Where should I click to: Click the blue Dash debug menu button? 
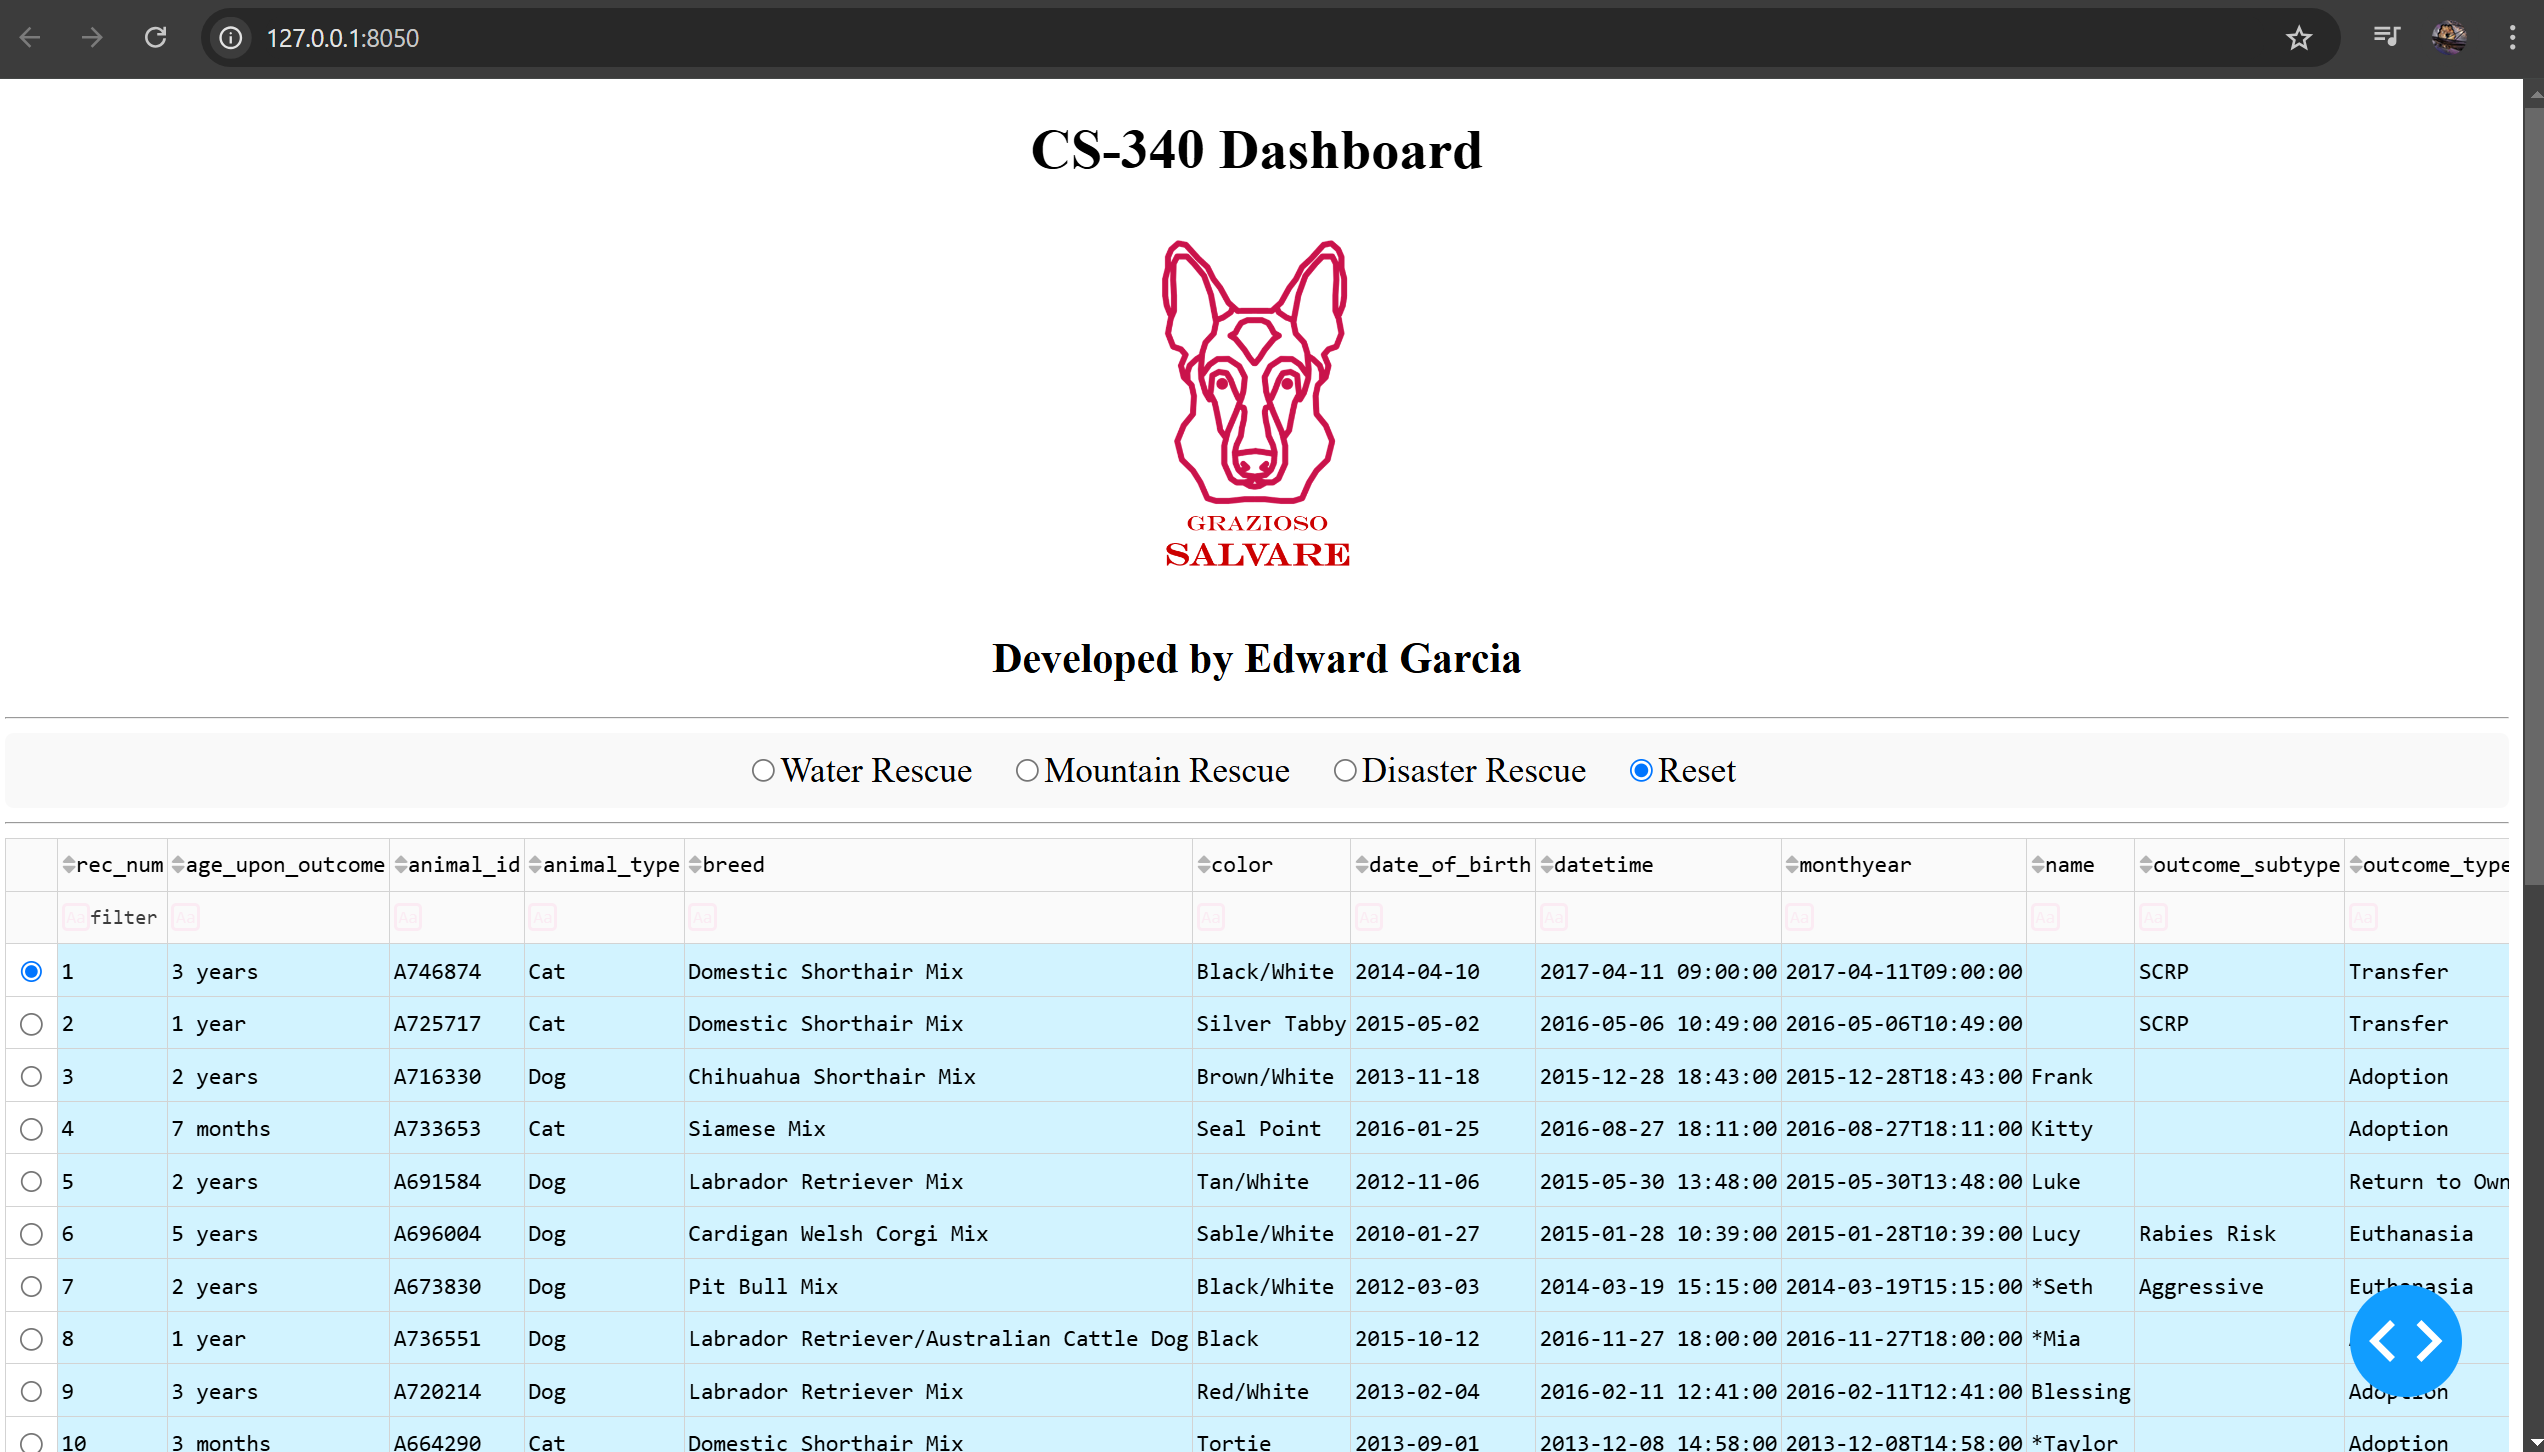[x=2406, y=1341]
